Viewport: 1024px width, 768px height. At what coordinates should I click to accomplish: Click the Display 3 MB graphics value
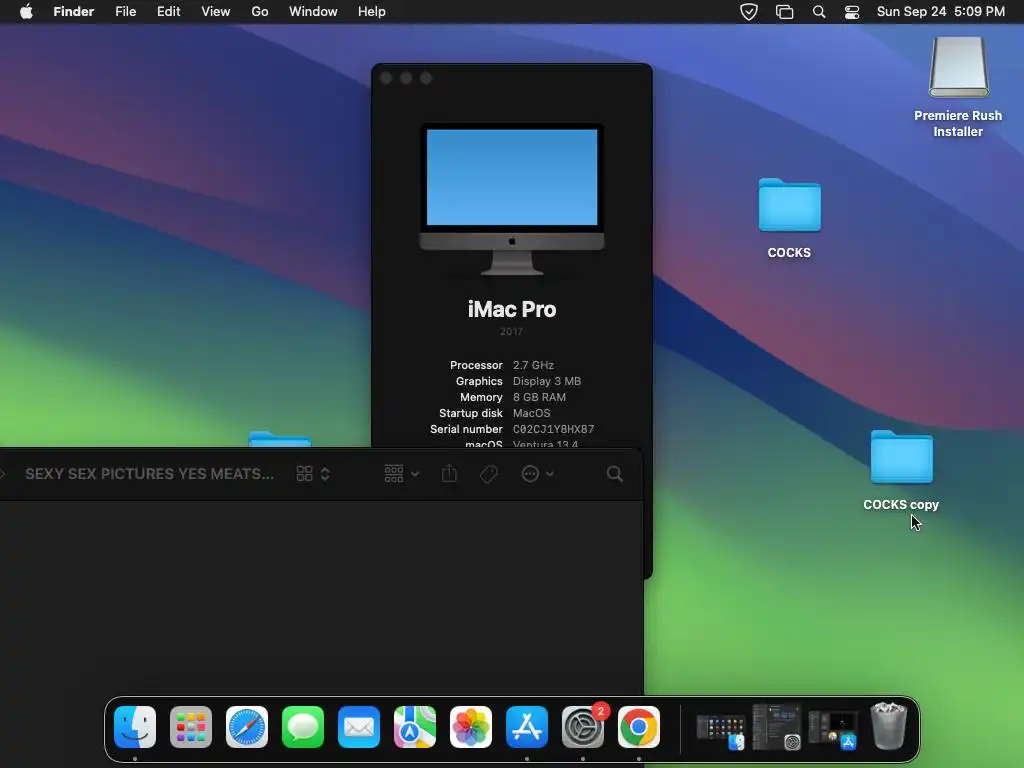[547, 381]
